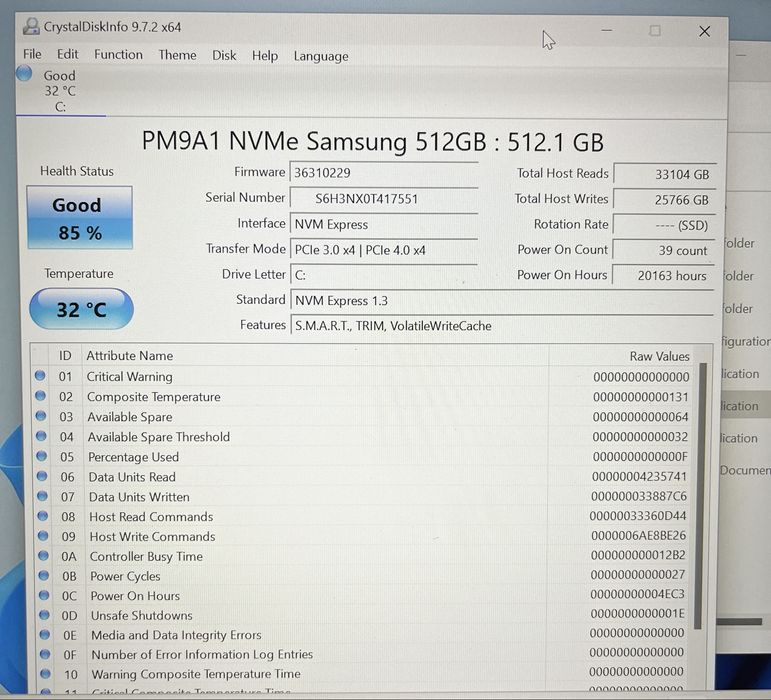Click the status dot for Host Write Commands
This screenshot has width=771, height=700.
(43, 535)
